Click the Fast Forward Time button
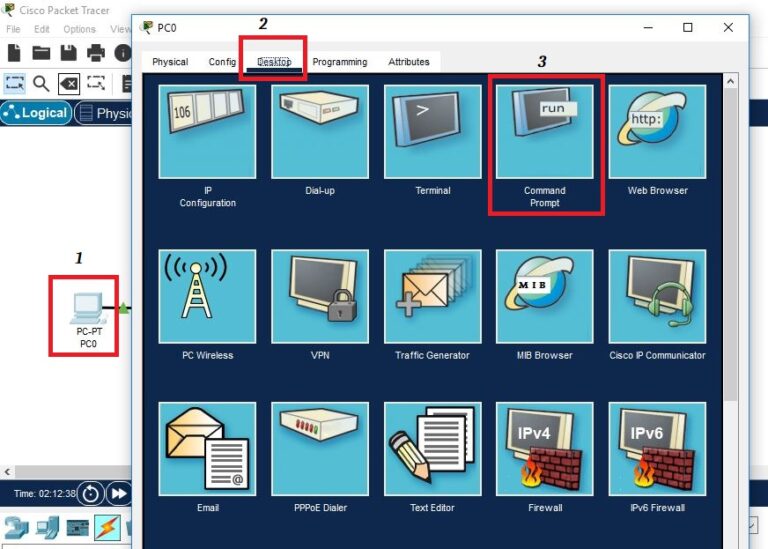 (119, 494)
